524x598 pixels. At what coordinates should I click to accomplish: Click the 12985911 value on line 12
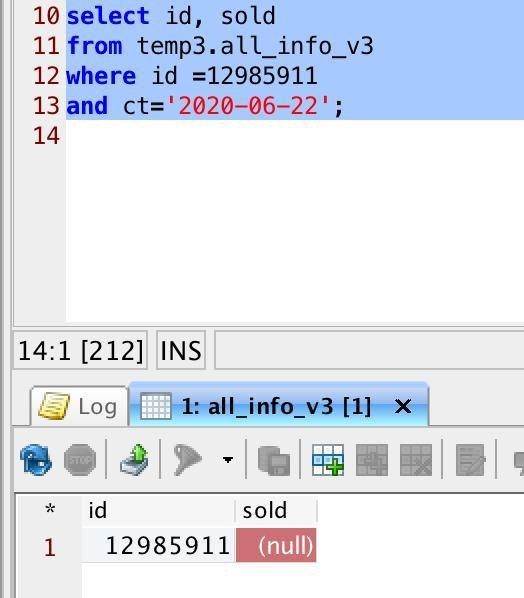tap(262, 76)
